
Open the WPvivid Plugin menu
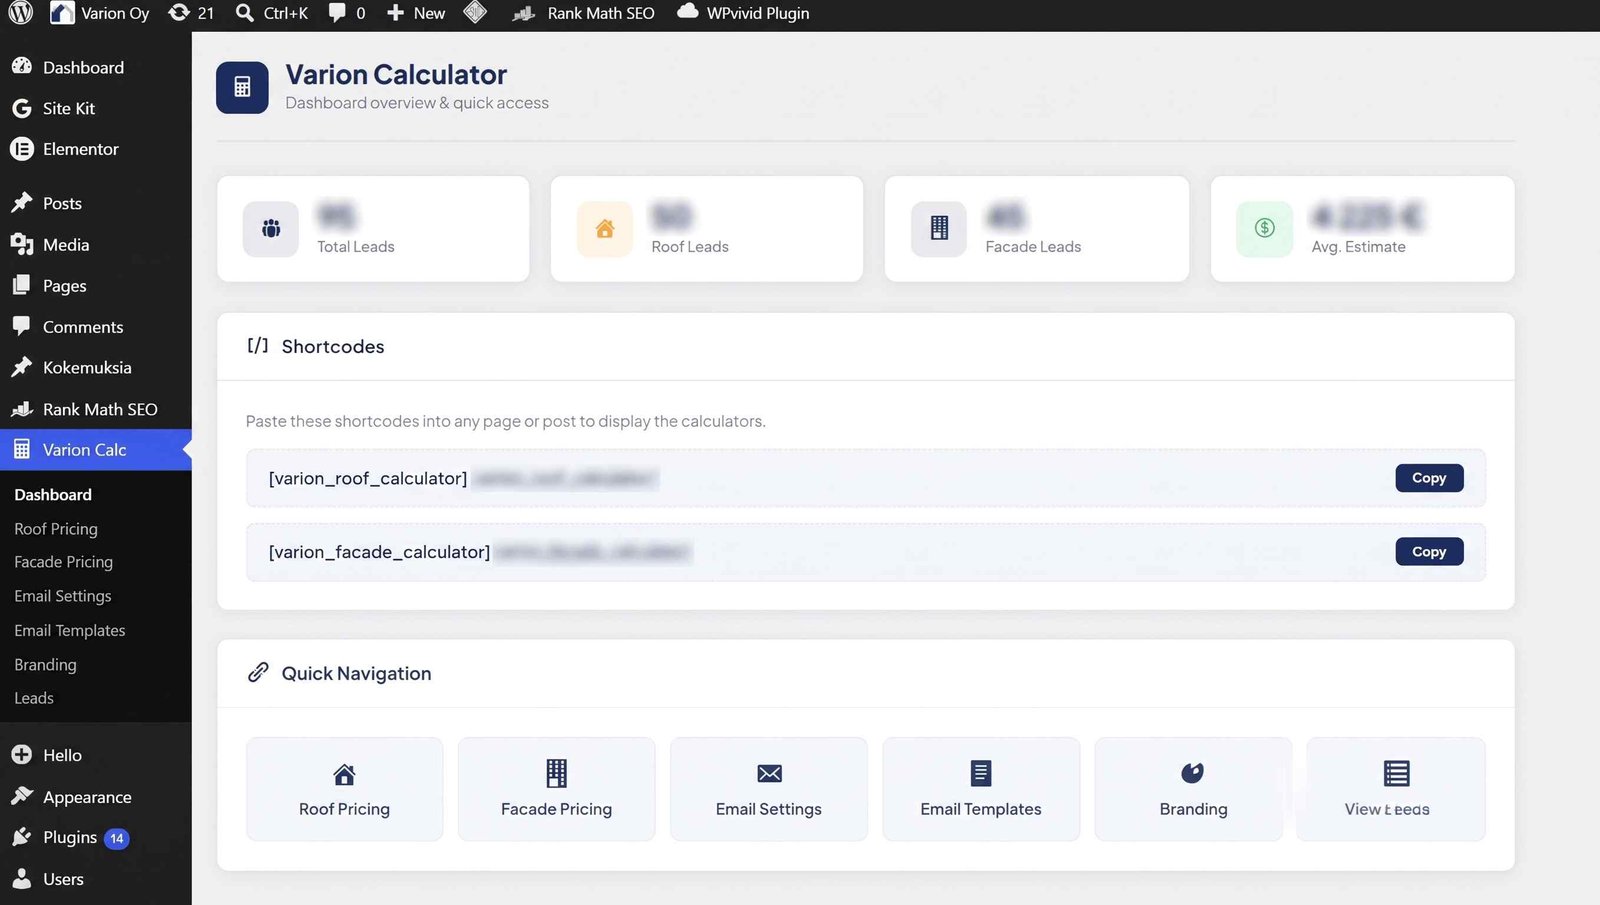click(743, 13)
